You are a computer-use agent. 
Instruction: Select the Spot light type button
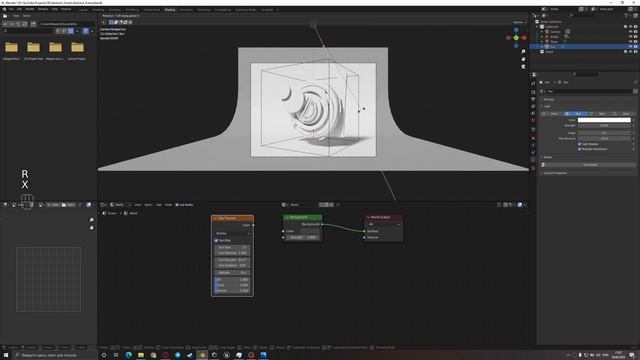tap(600, 113)
